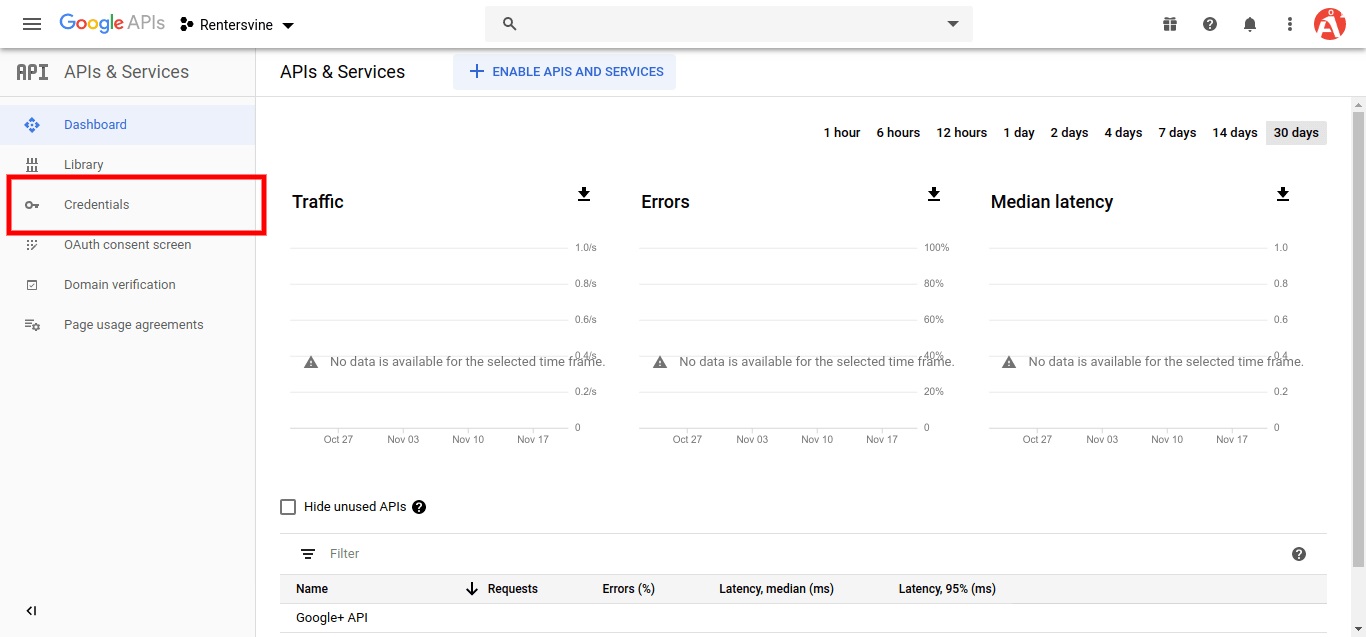Click ENABLE APIS AND SERVICES
The width and height of the screenshot is (1366, 637).
pyautogui.click(x=564, y=71)
